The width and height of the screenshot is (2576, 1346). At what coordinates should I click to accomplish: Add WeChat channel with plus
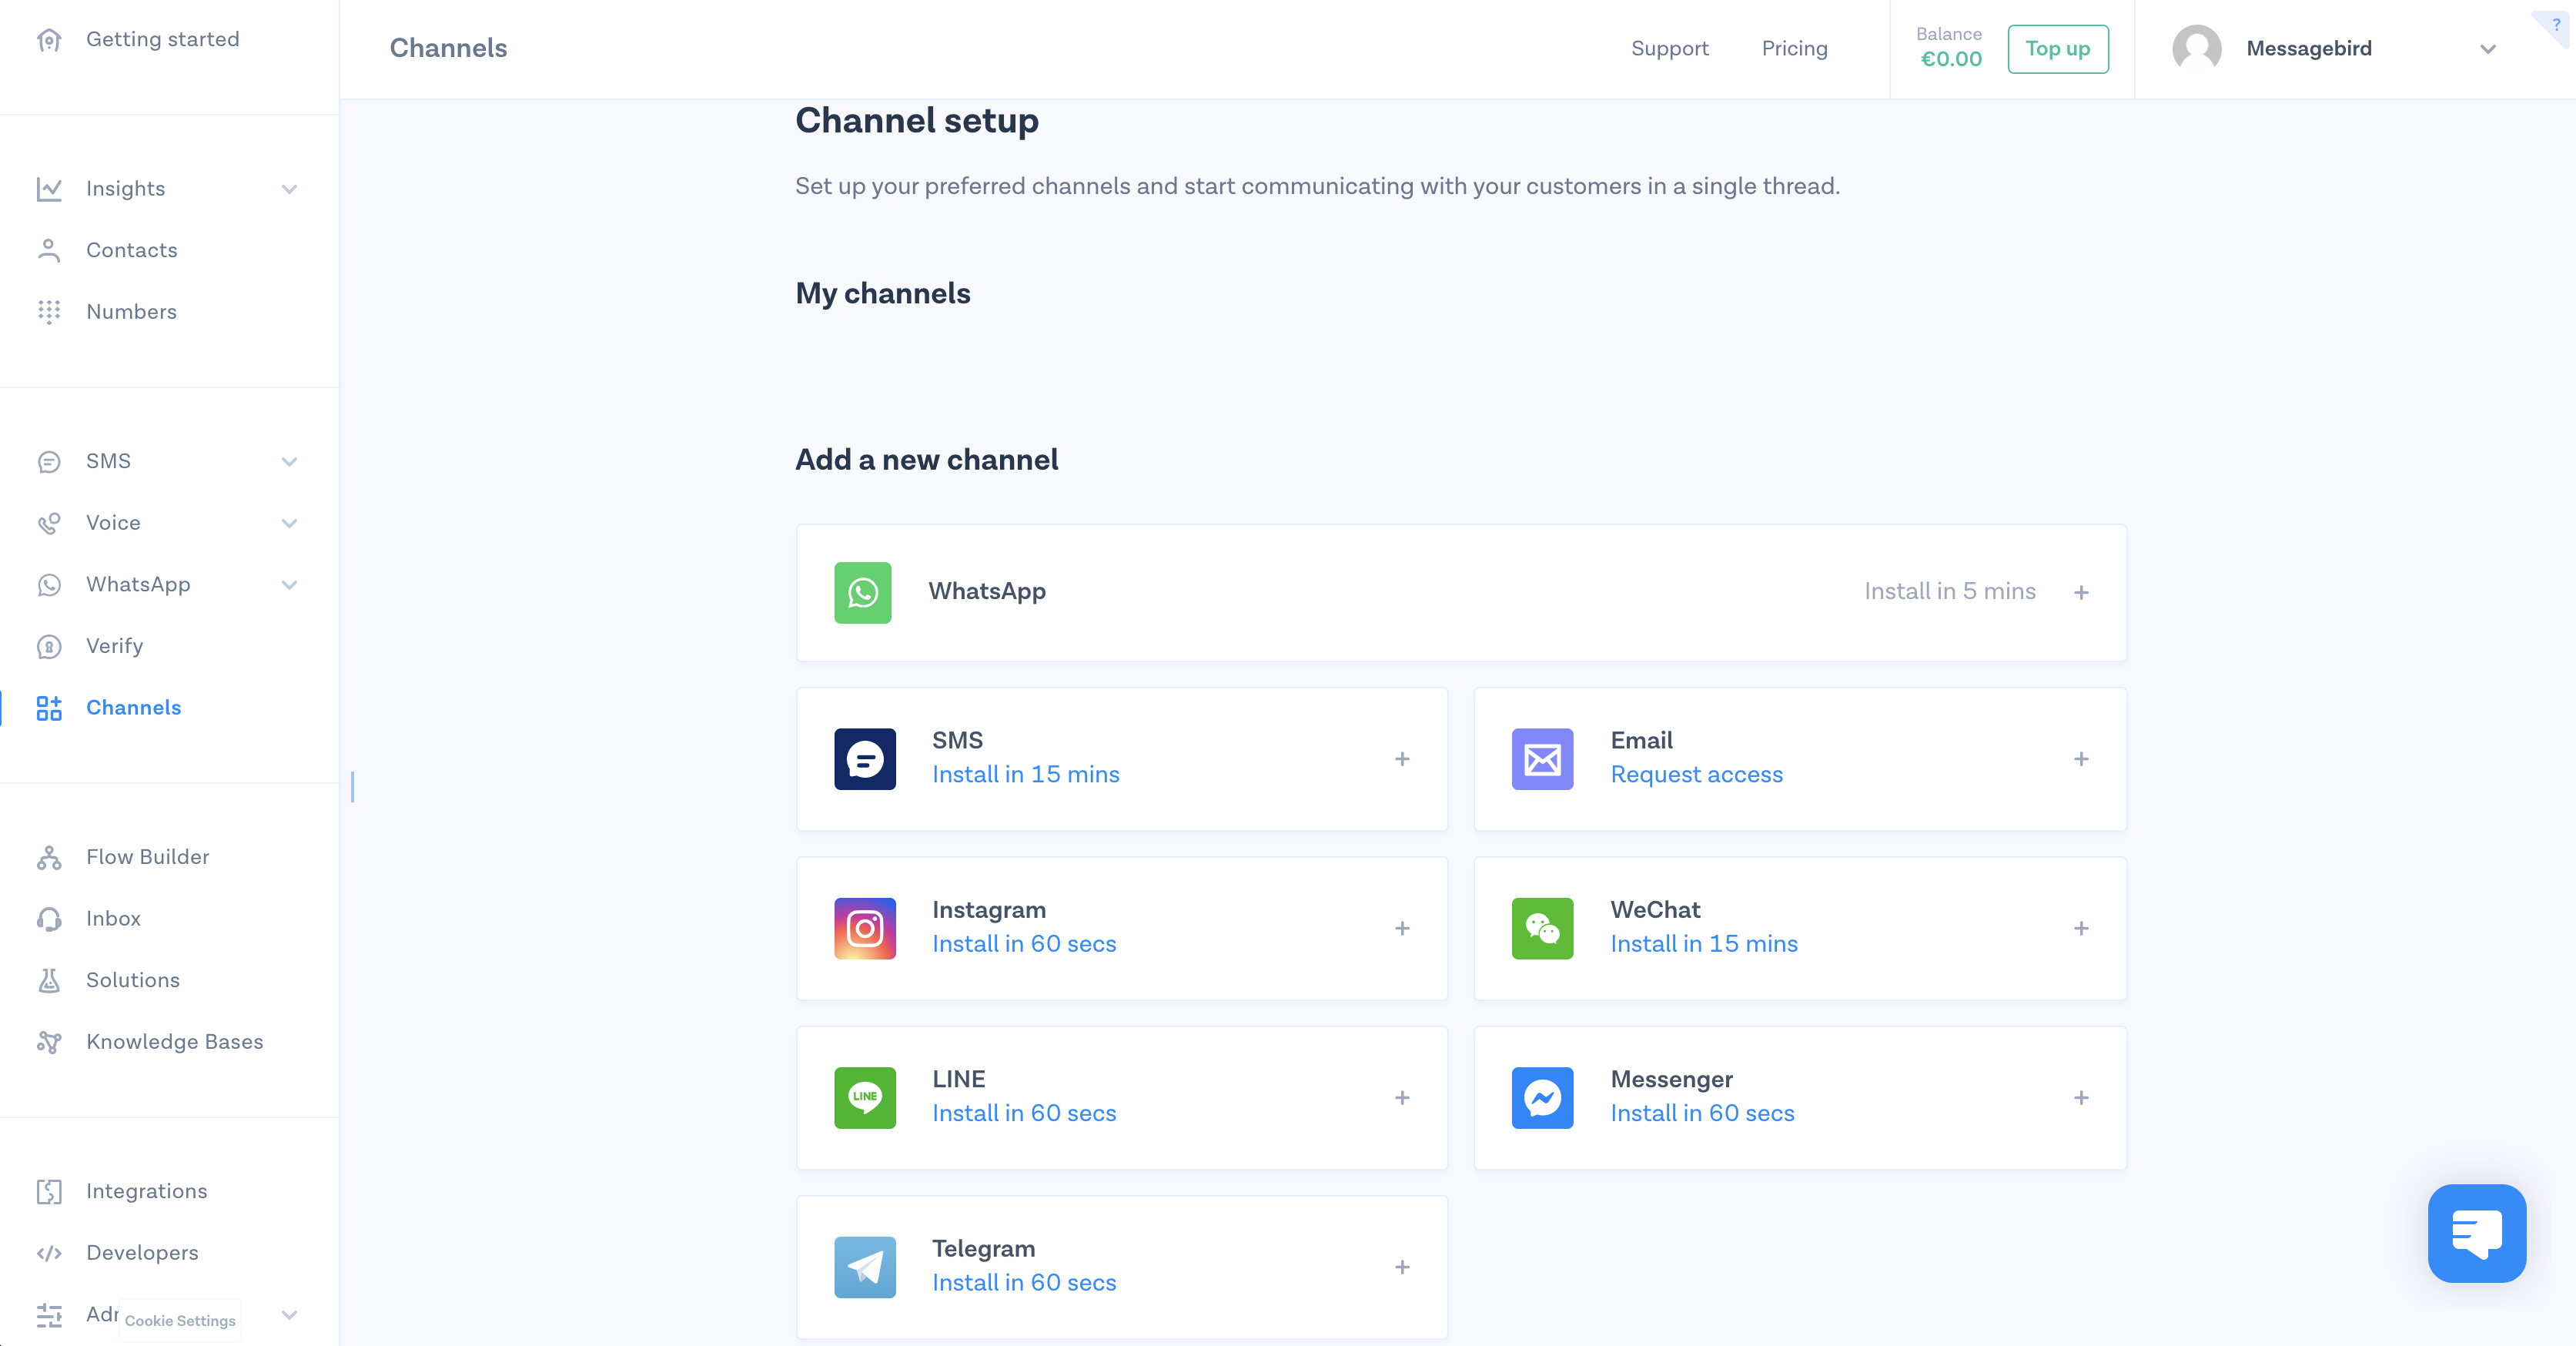pyautogui.click(x=2081, y=929)
